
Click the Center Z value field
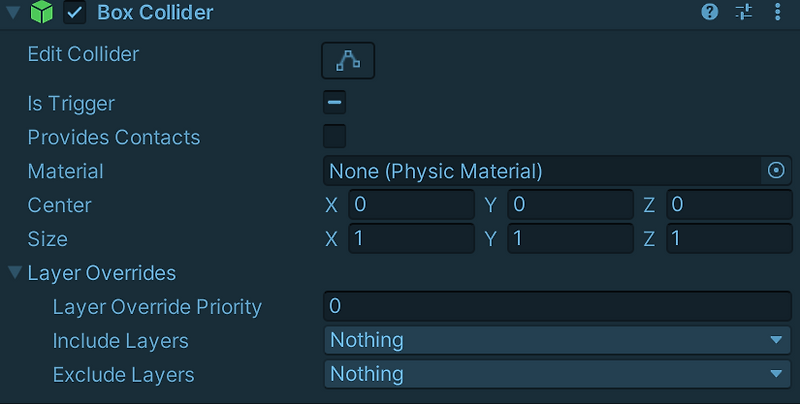pyautogui.click(x=727, y=205)
